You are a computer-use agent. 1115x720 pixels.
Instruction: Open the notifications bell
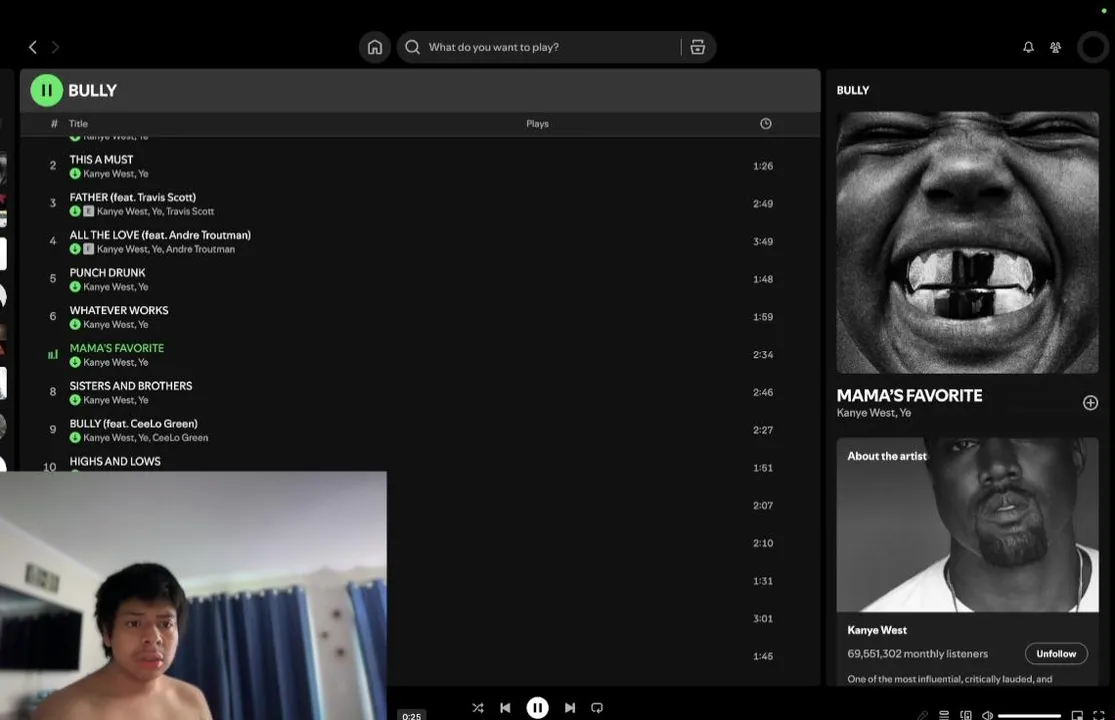click(x=1028, y=47)
